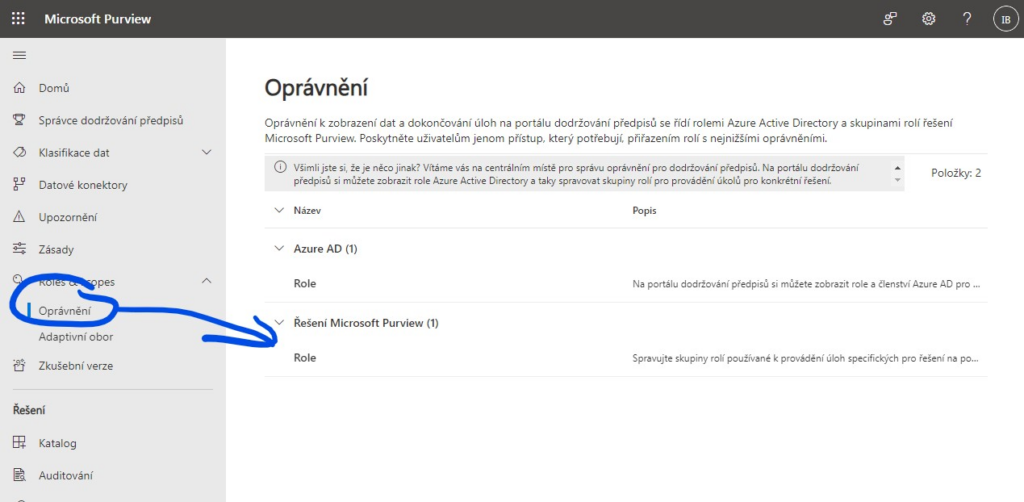Open Auditování under Řešení

(65, 475)
